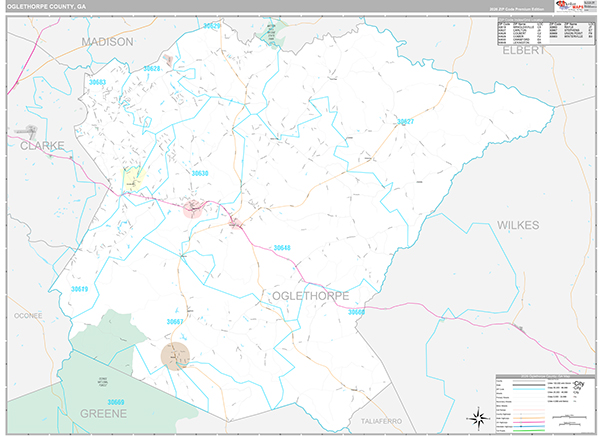Click the yellow shaded city area
The image size is (600, 436).
click(x=133, y=179)
